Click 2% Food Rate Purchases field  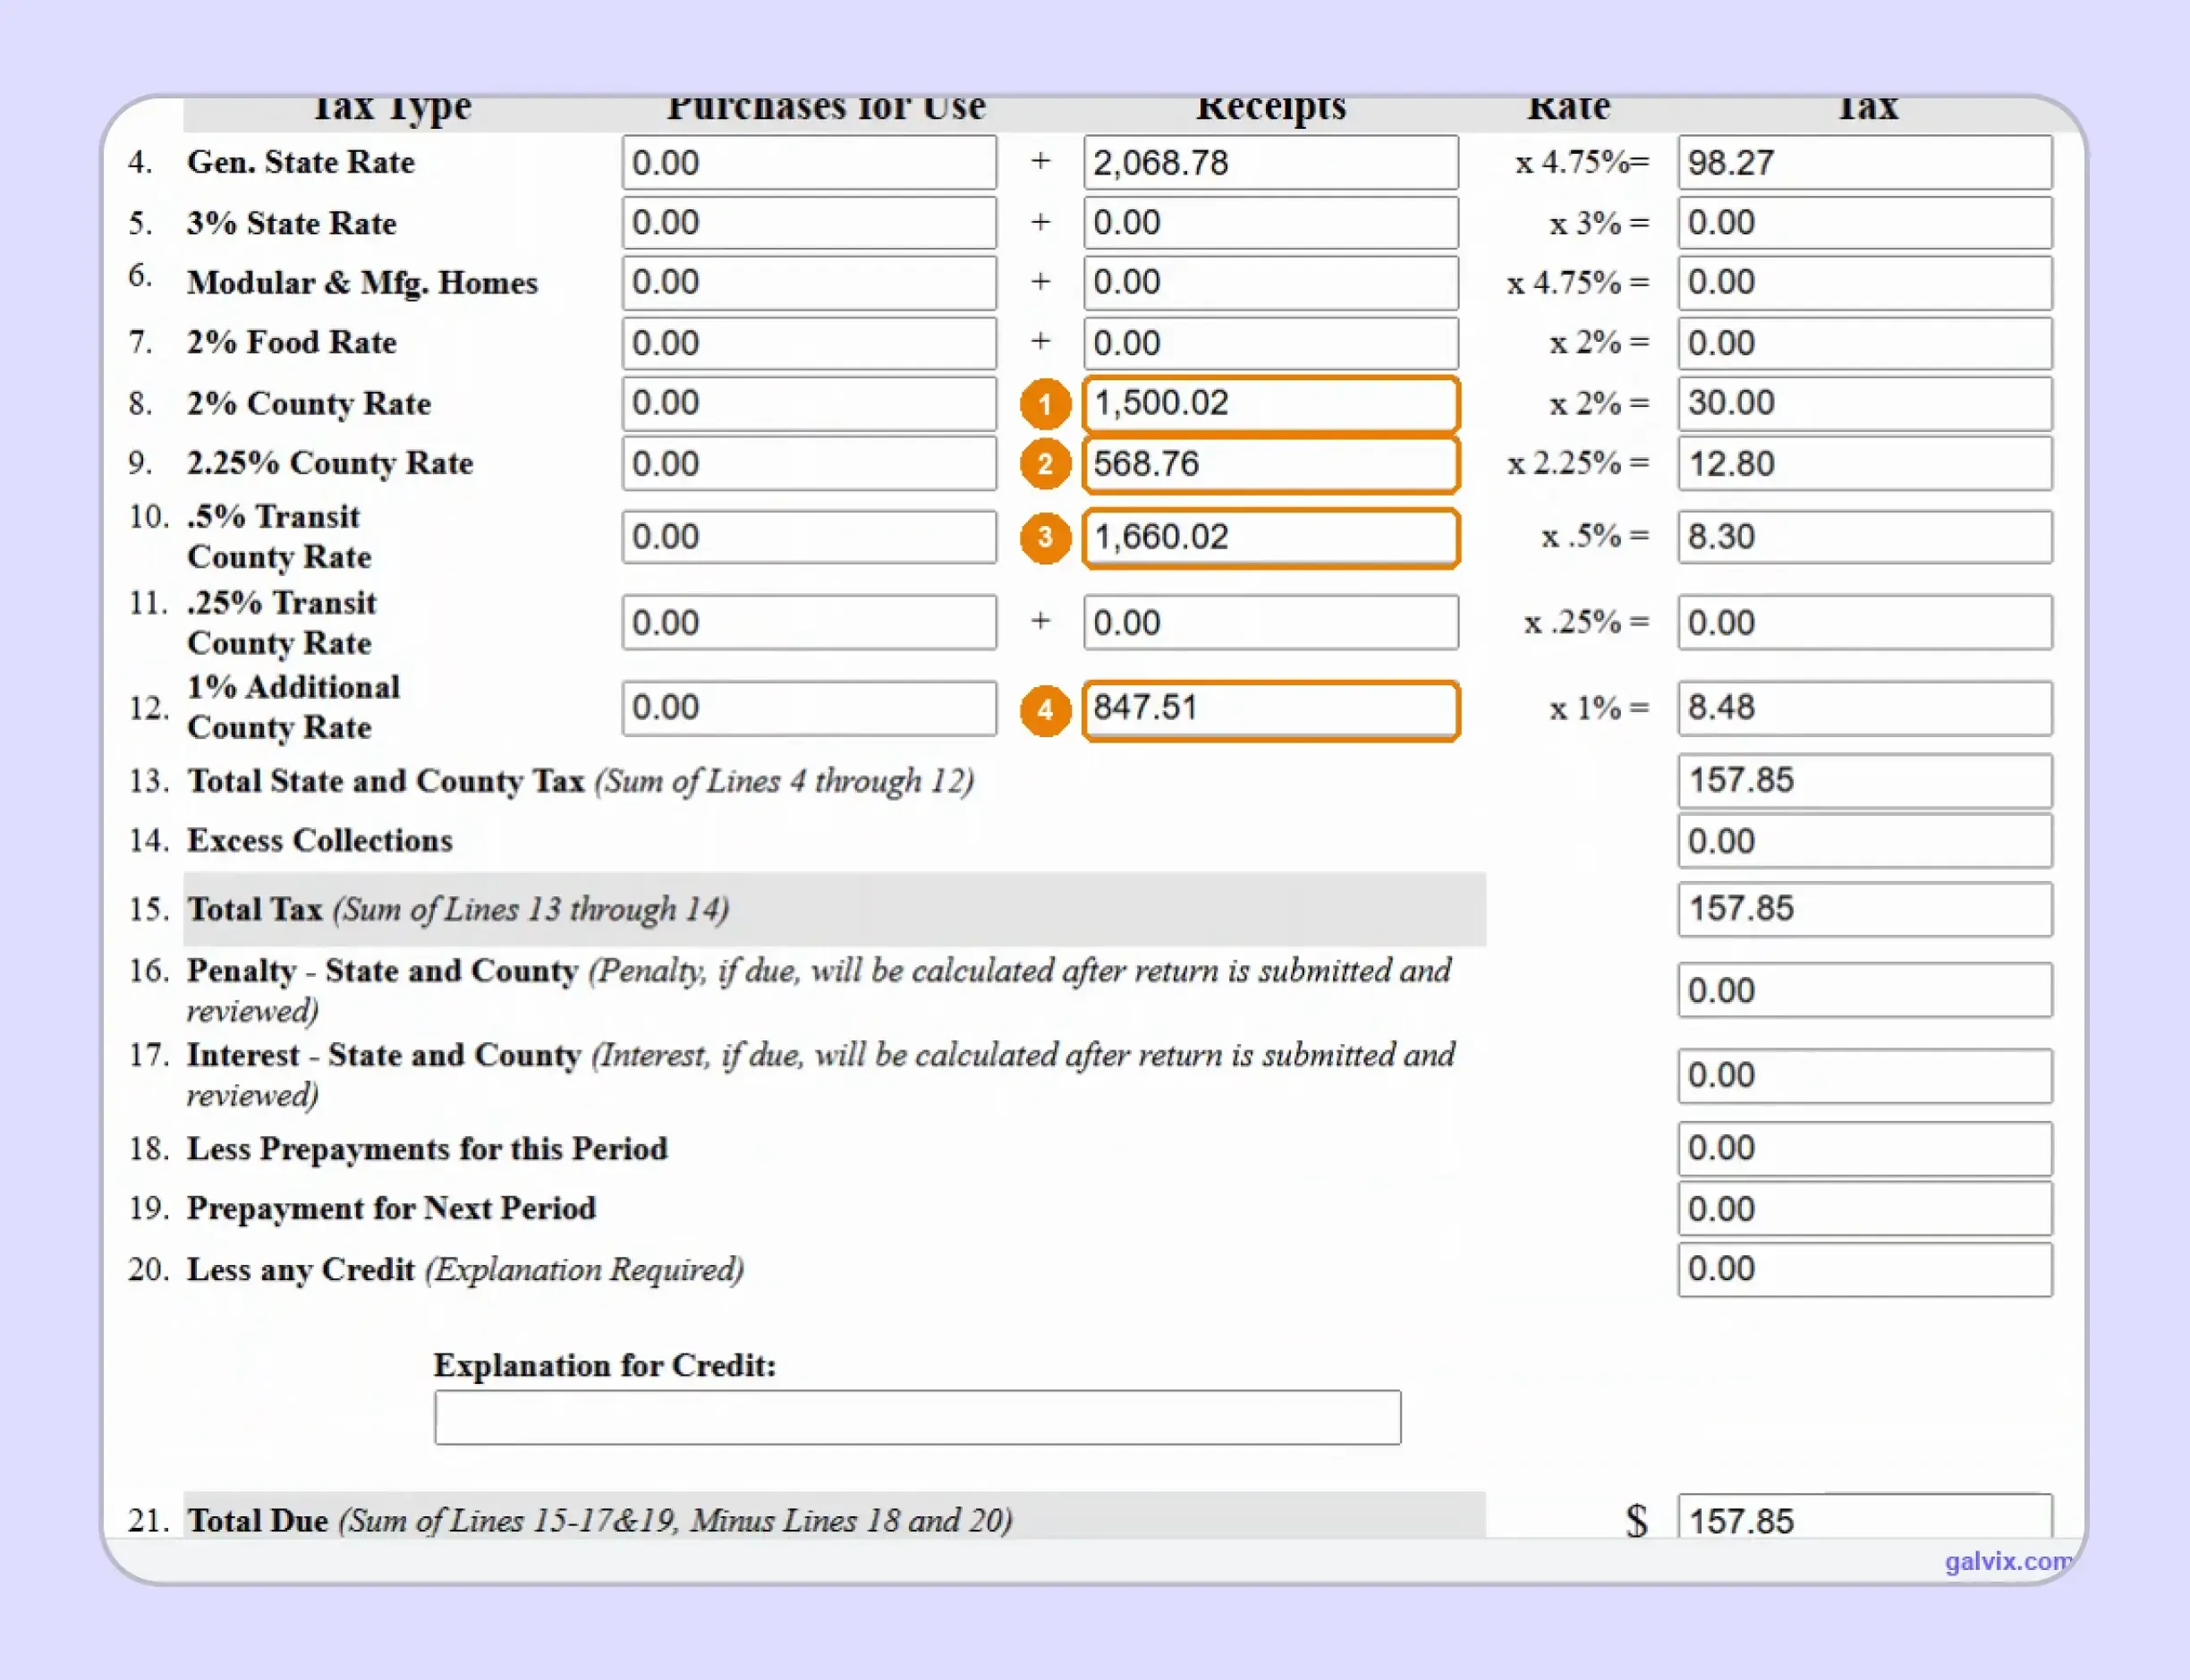coord(809,343)
